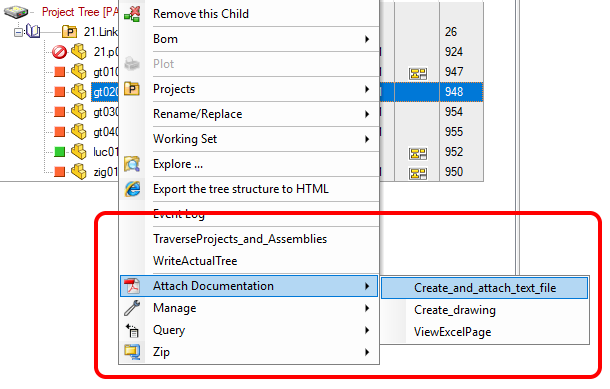The width and height of the screenshot is (610, 389).
Task: Click the value 924 cell
Action: click(x=461, y=52)
